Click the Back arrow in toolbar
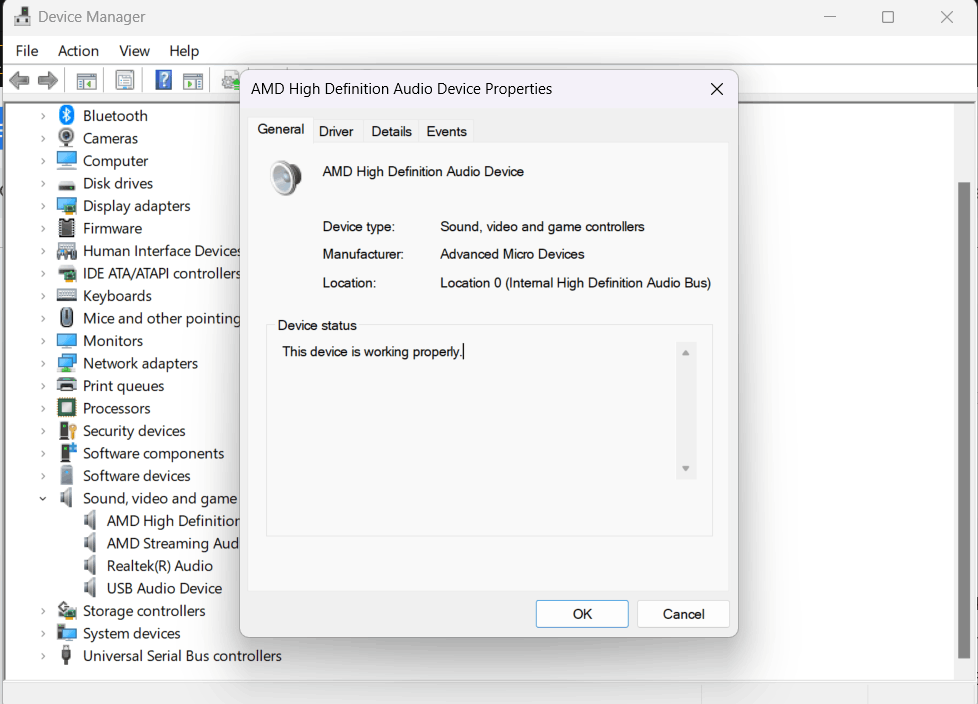 click(x=19, y=80)
